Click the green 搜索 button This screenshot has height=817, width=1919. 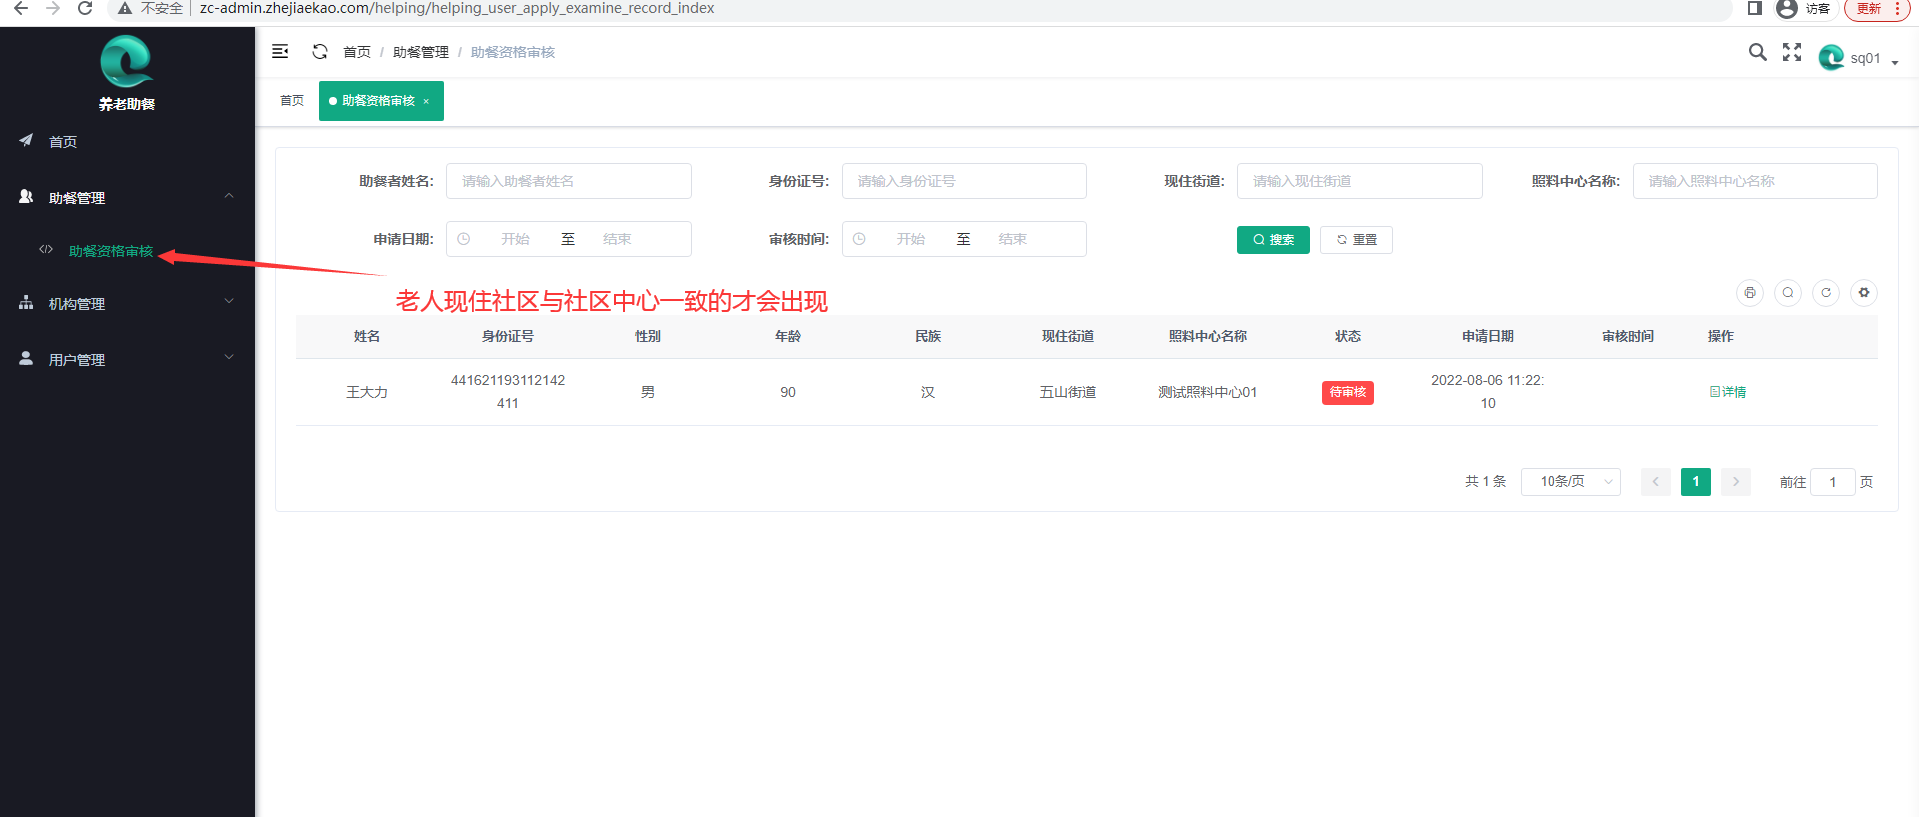tap(1273, 240)
